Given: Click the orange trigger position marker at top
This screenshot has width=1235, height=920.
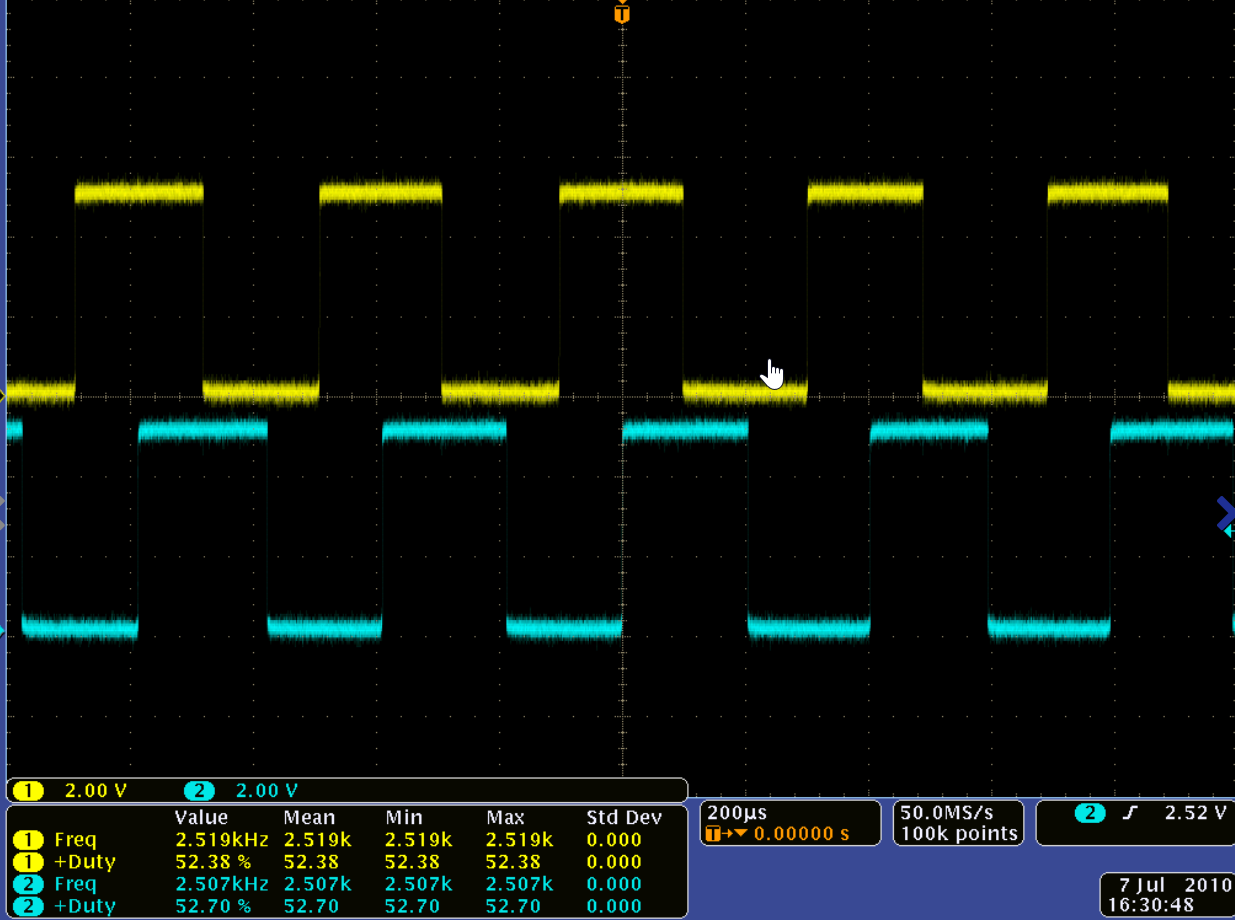Looking at the screenshot, I should tap(622, 14).
